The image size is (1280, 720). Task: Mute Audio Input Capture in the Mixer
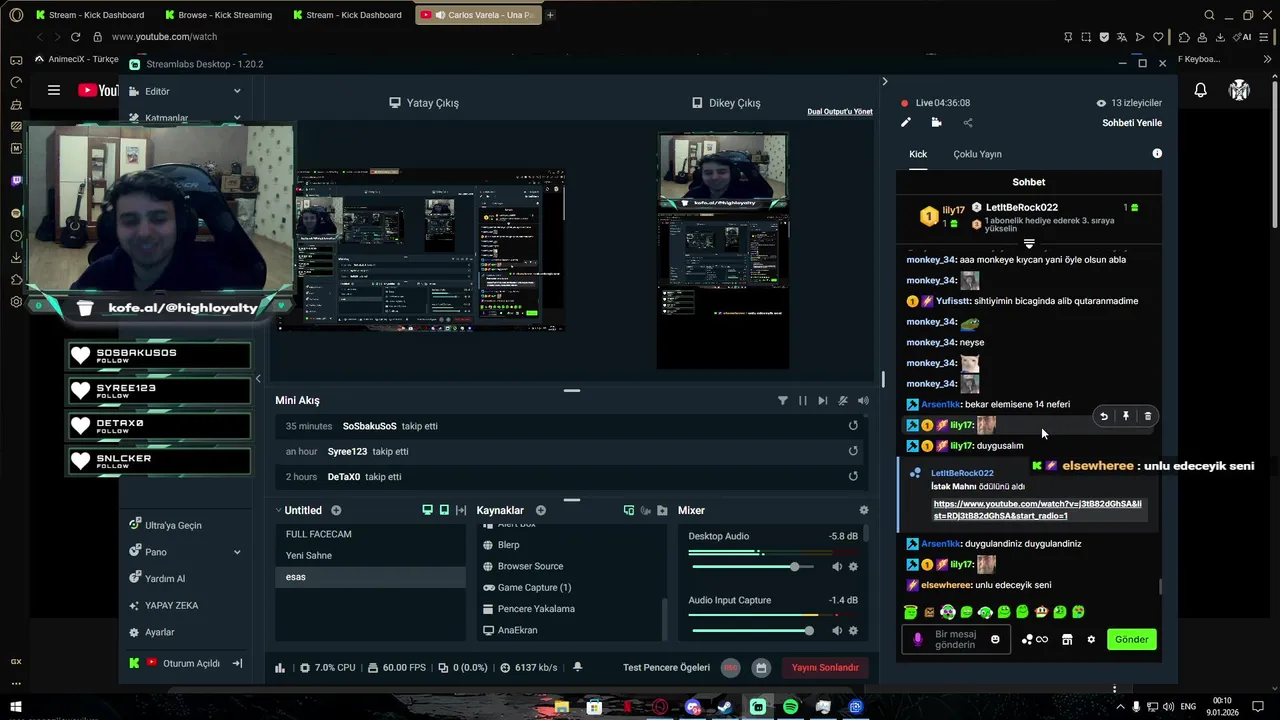coord(837,631)
